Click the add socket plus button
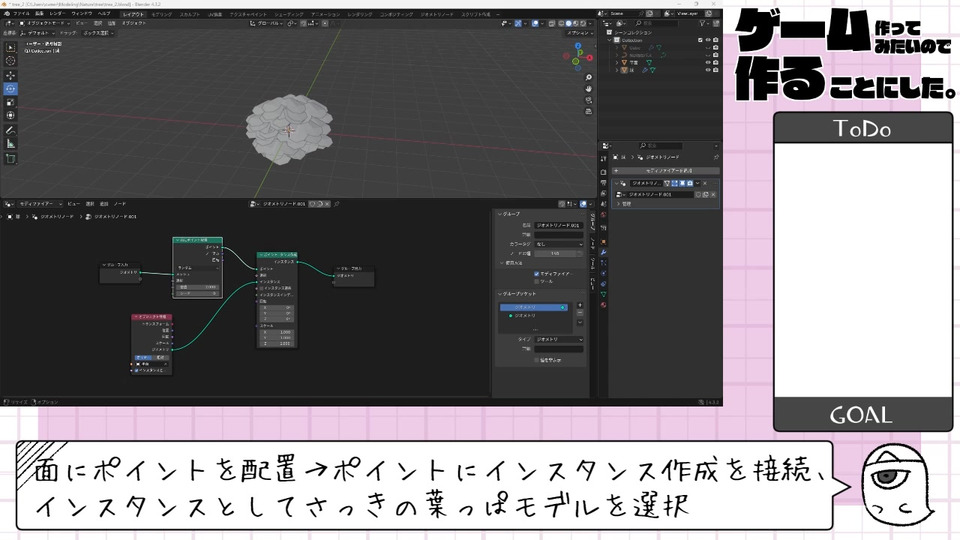Screen dimensions: 960x540 click(580, 305)
